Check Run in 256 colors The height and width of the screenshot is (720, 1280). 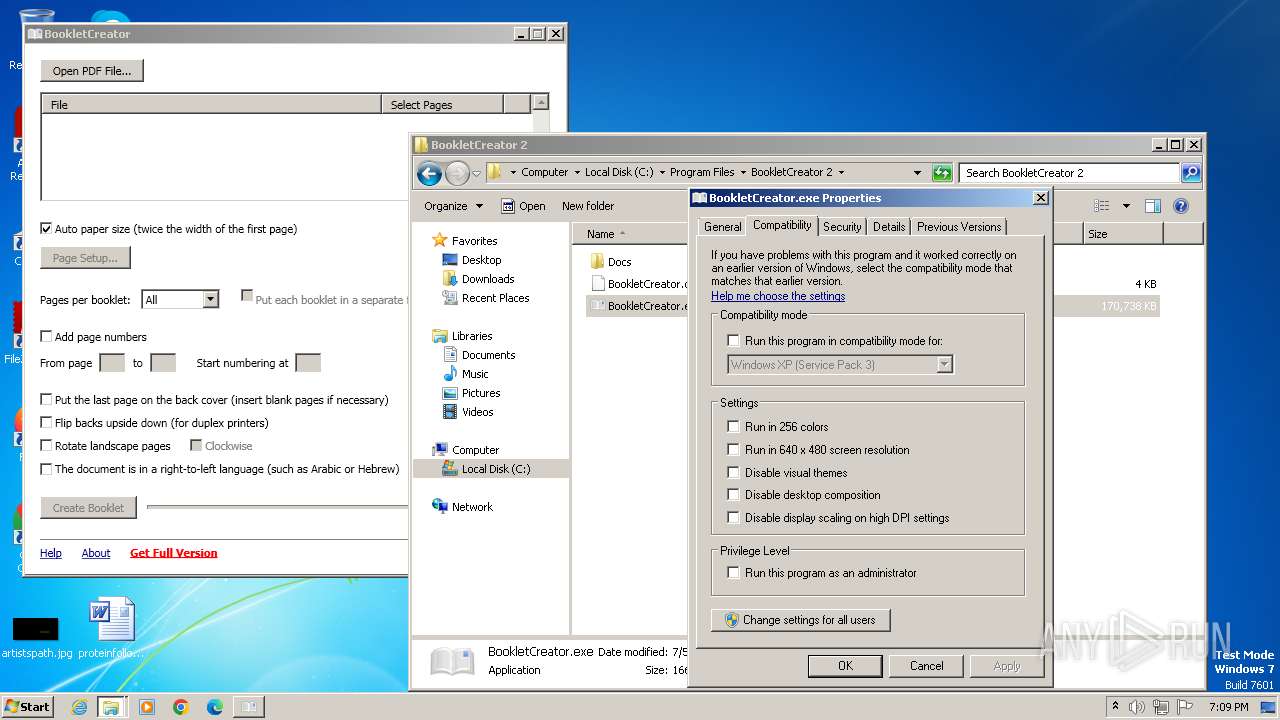coord(734,427)
